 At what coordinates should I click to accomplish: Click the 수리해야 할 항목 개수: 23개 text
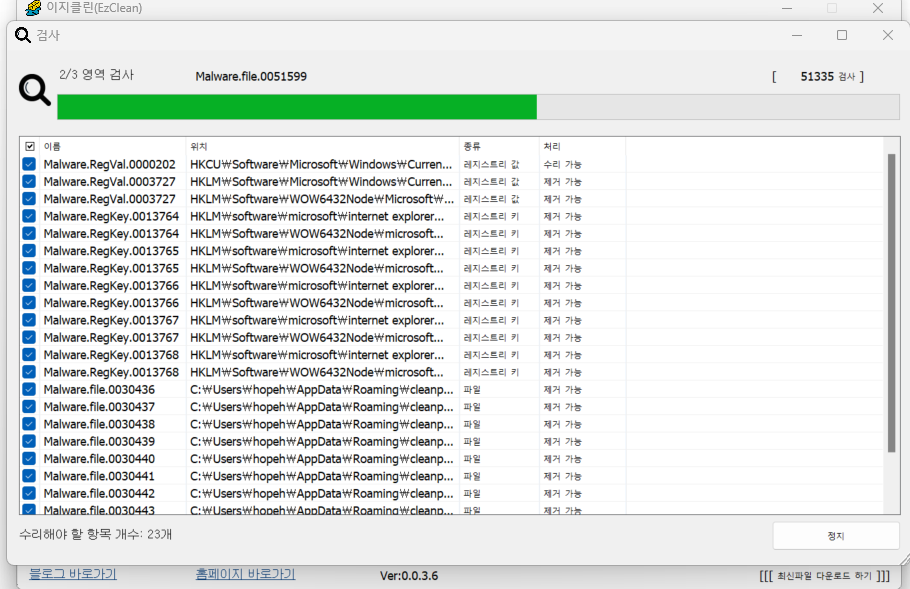coord(95,534)
